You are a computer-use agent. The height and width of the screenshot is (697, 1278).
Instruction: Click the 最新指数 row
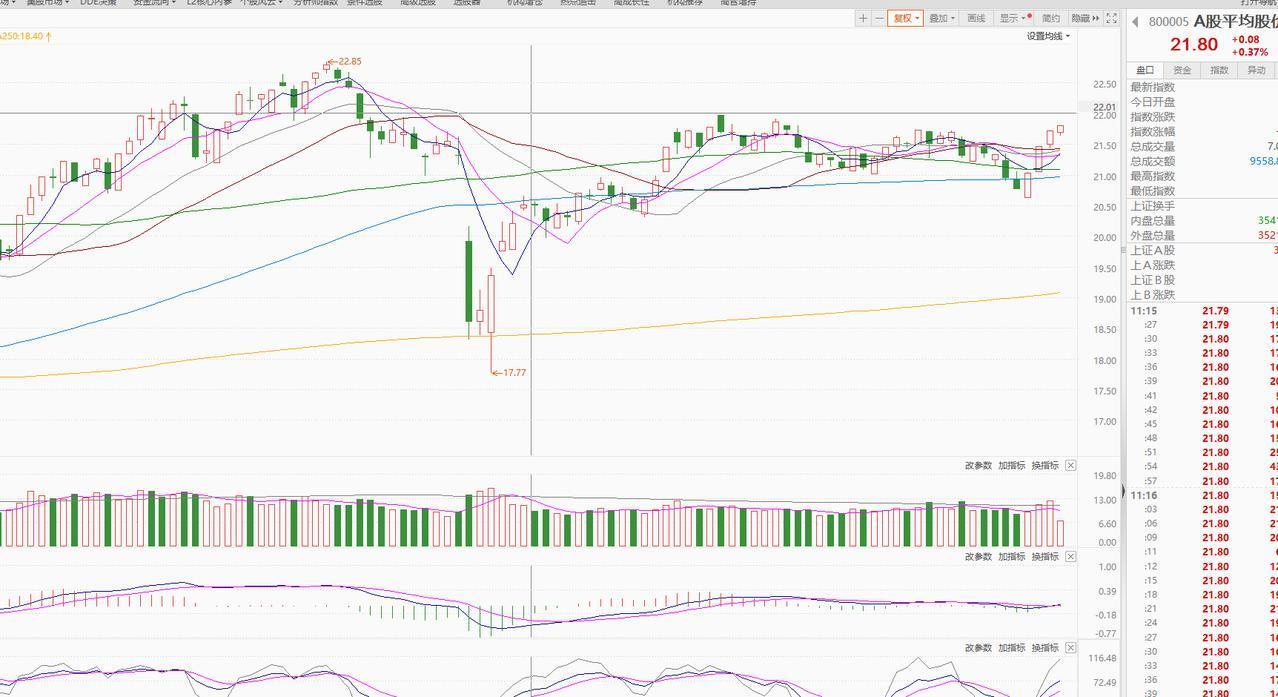[x=1203, y=87]
